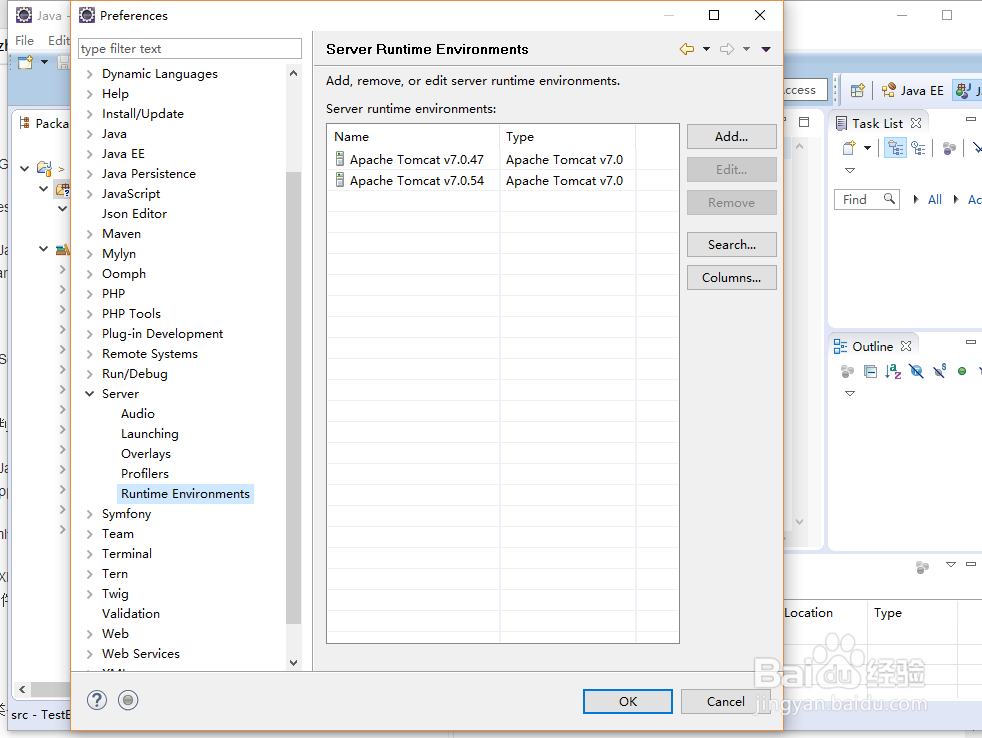Select Apache Tomcat v7.0.54 runtime row
This screenshot has width=982, height=738.
[502, 180]
